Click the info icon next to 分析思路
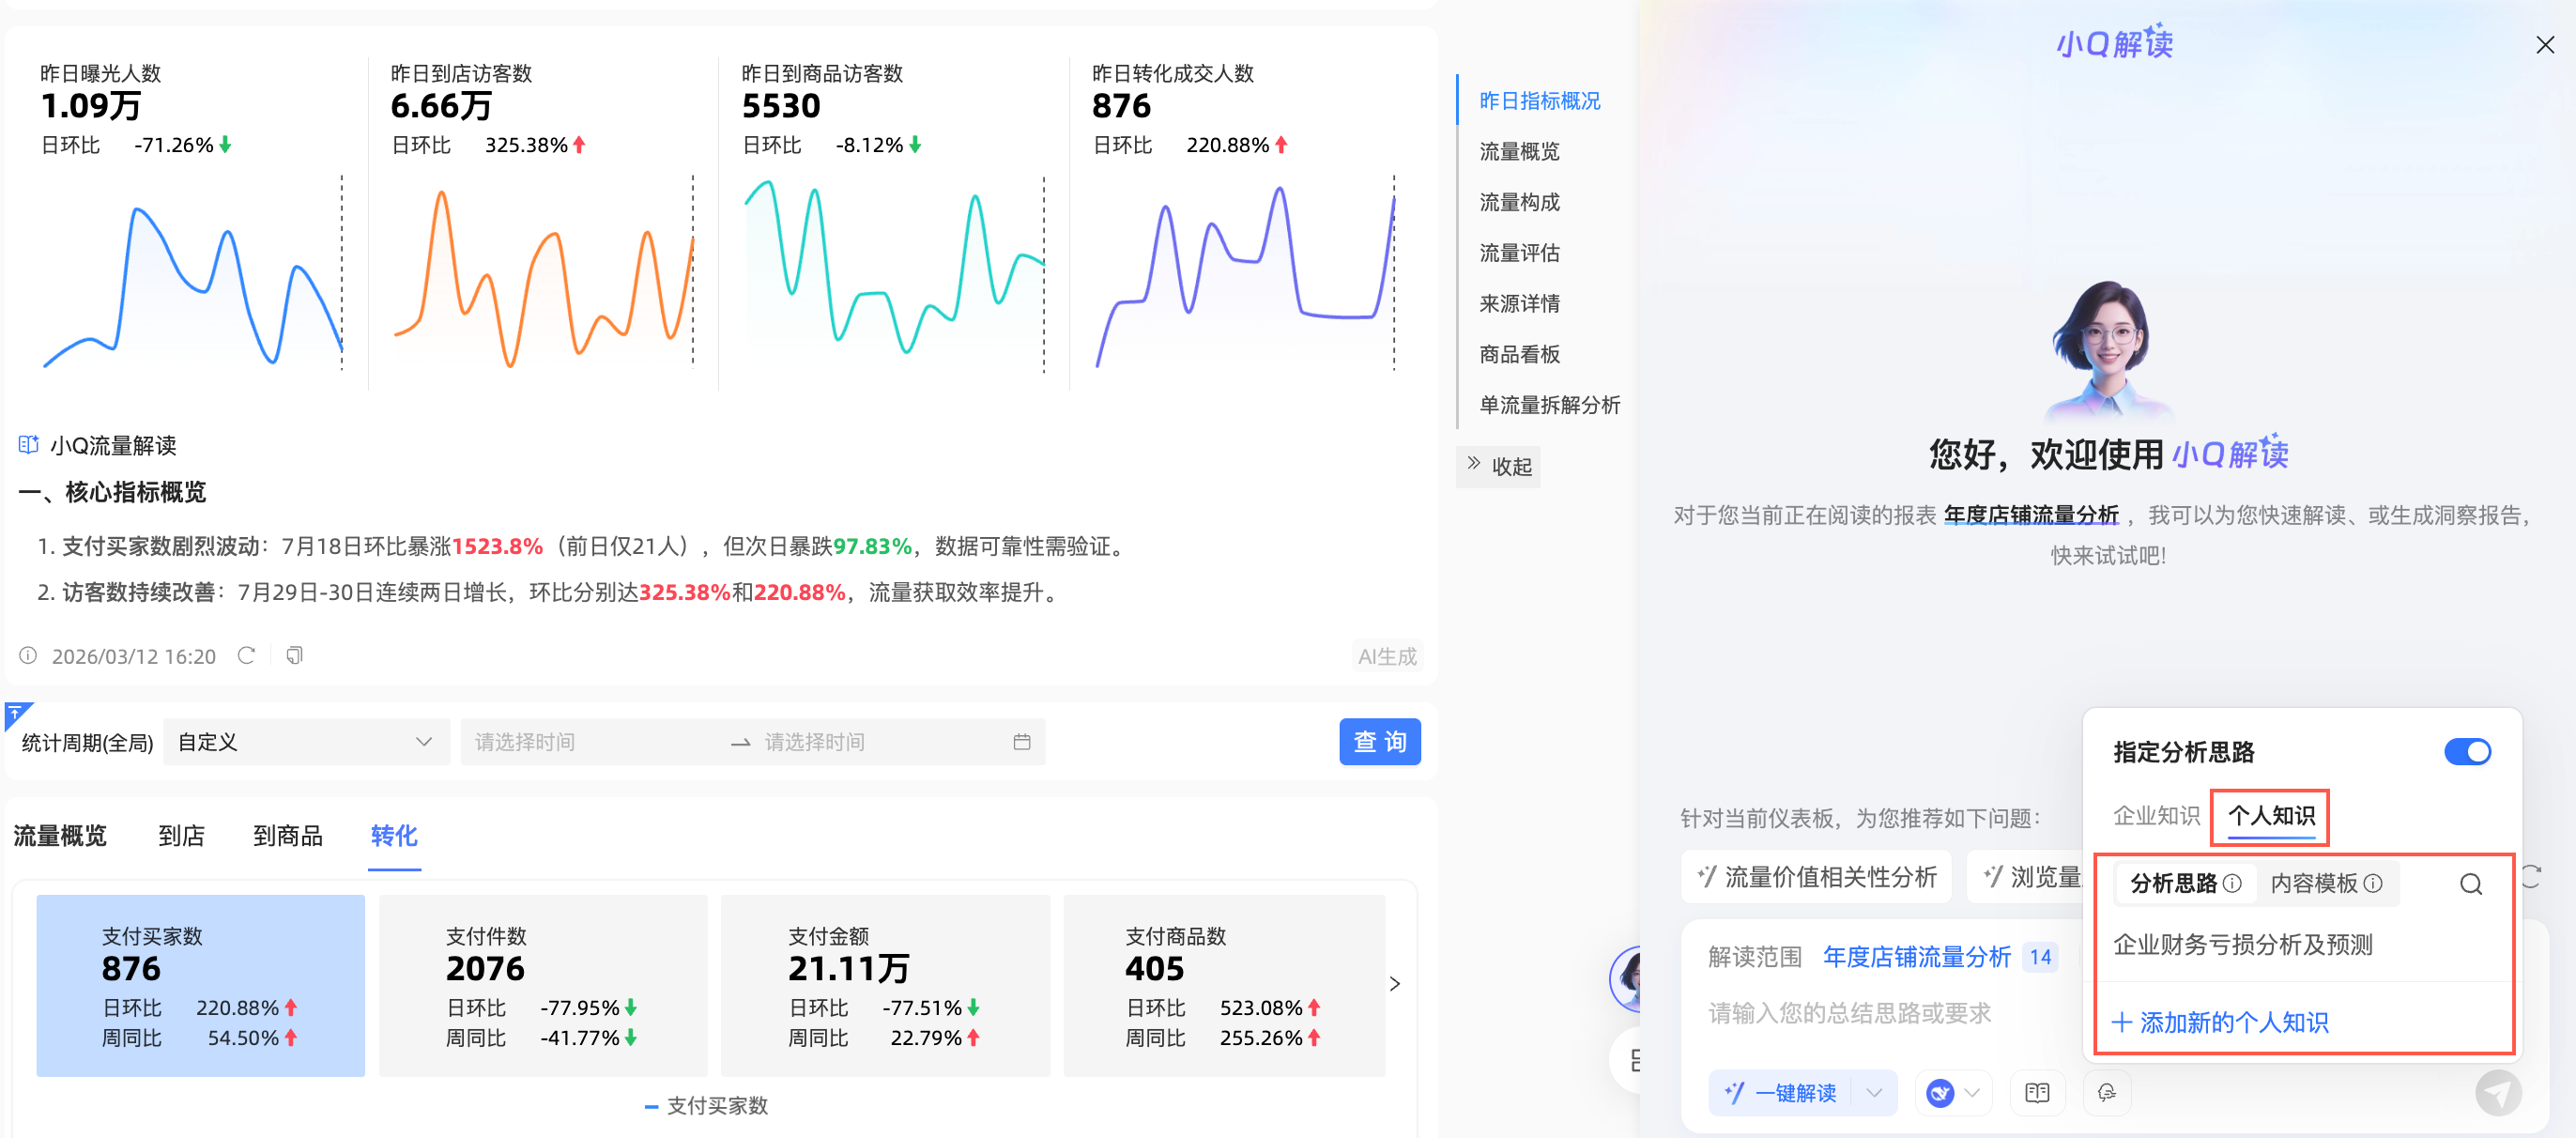2576x1138 pixels. point(2232,883)
